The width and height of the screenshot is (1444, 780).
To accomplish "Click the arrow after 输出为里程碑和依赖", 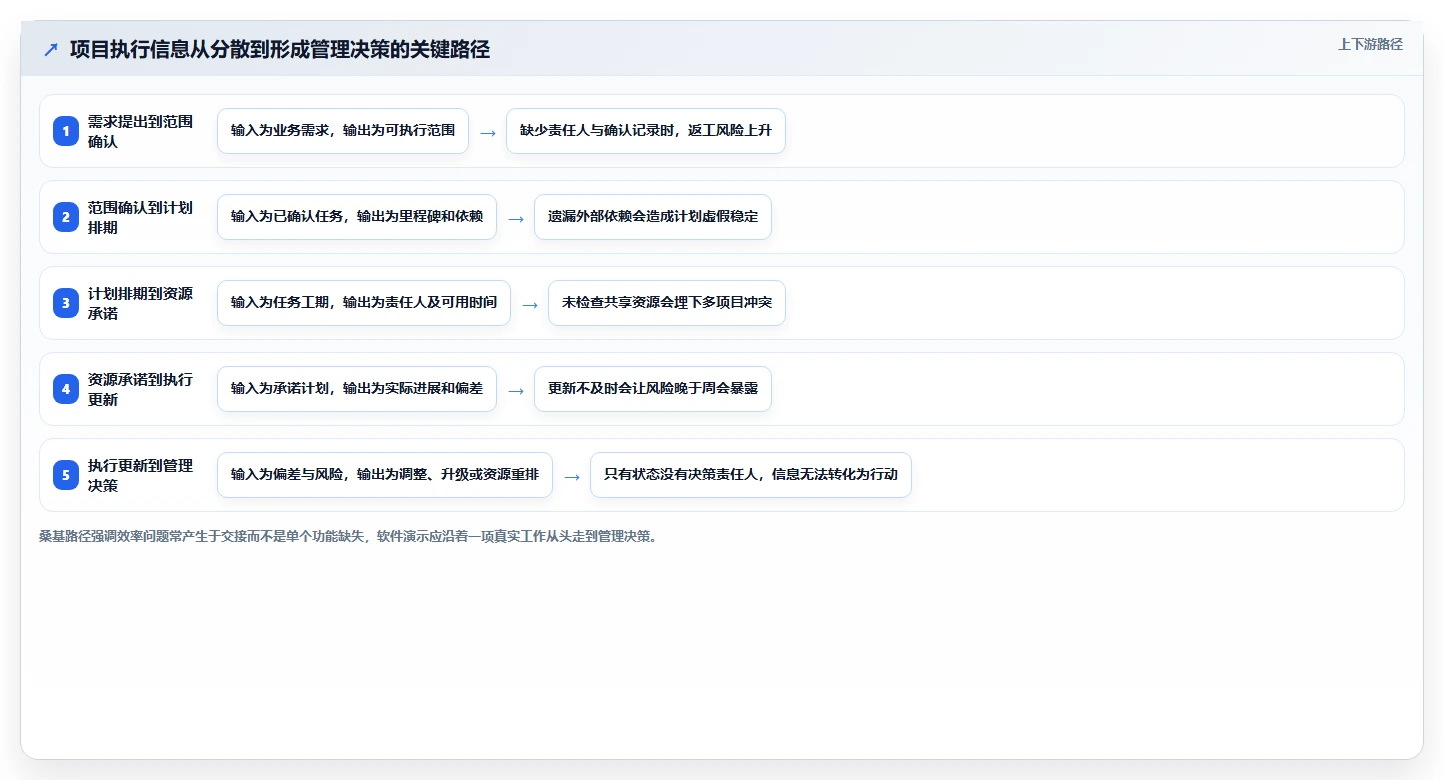I will click(516, 218).
